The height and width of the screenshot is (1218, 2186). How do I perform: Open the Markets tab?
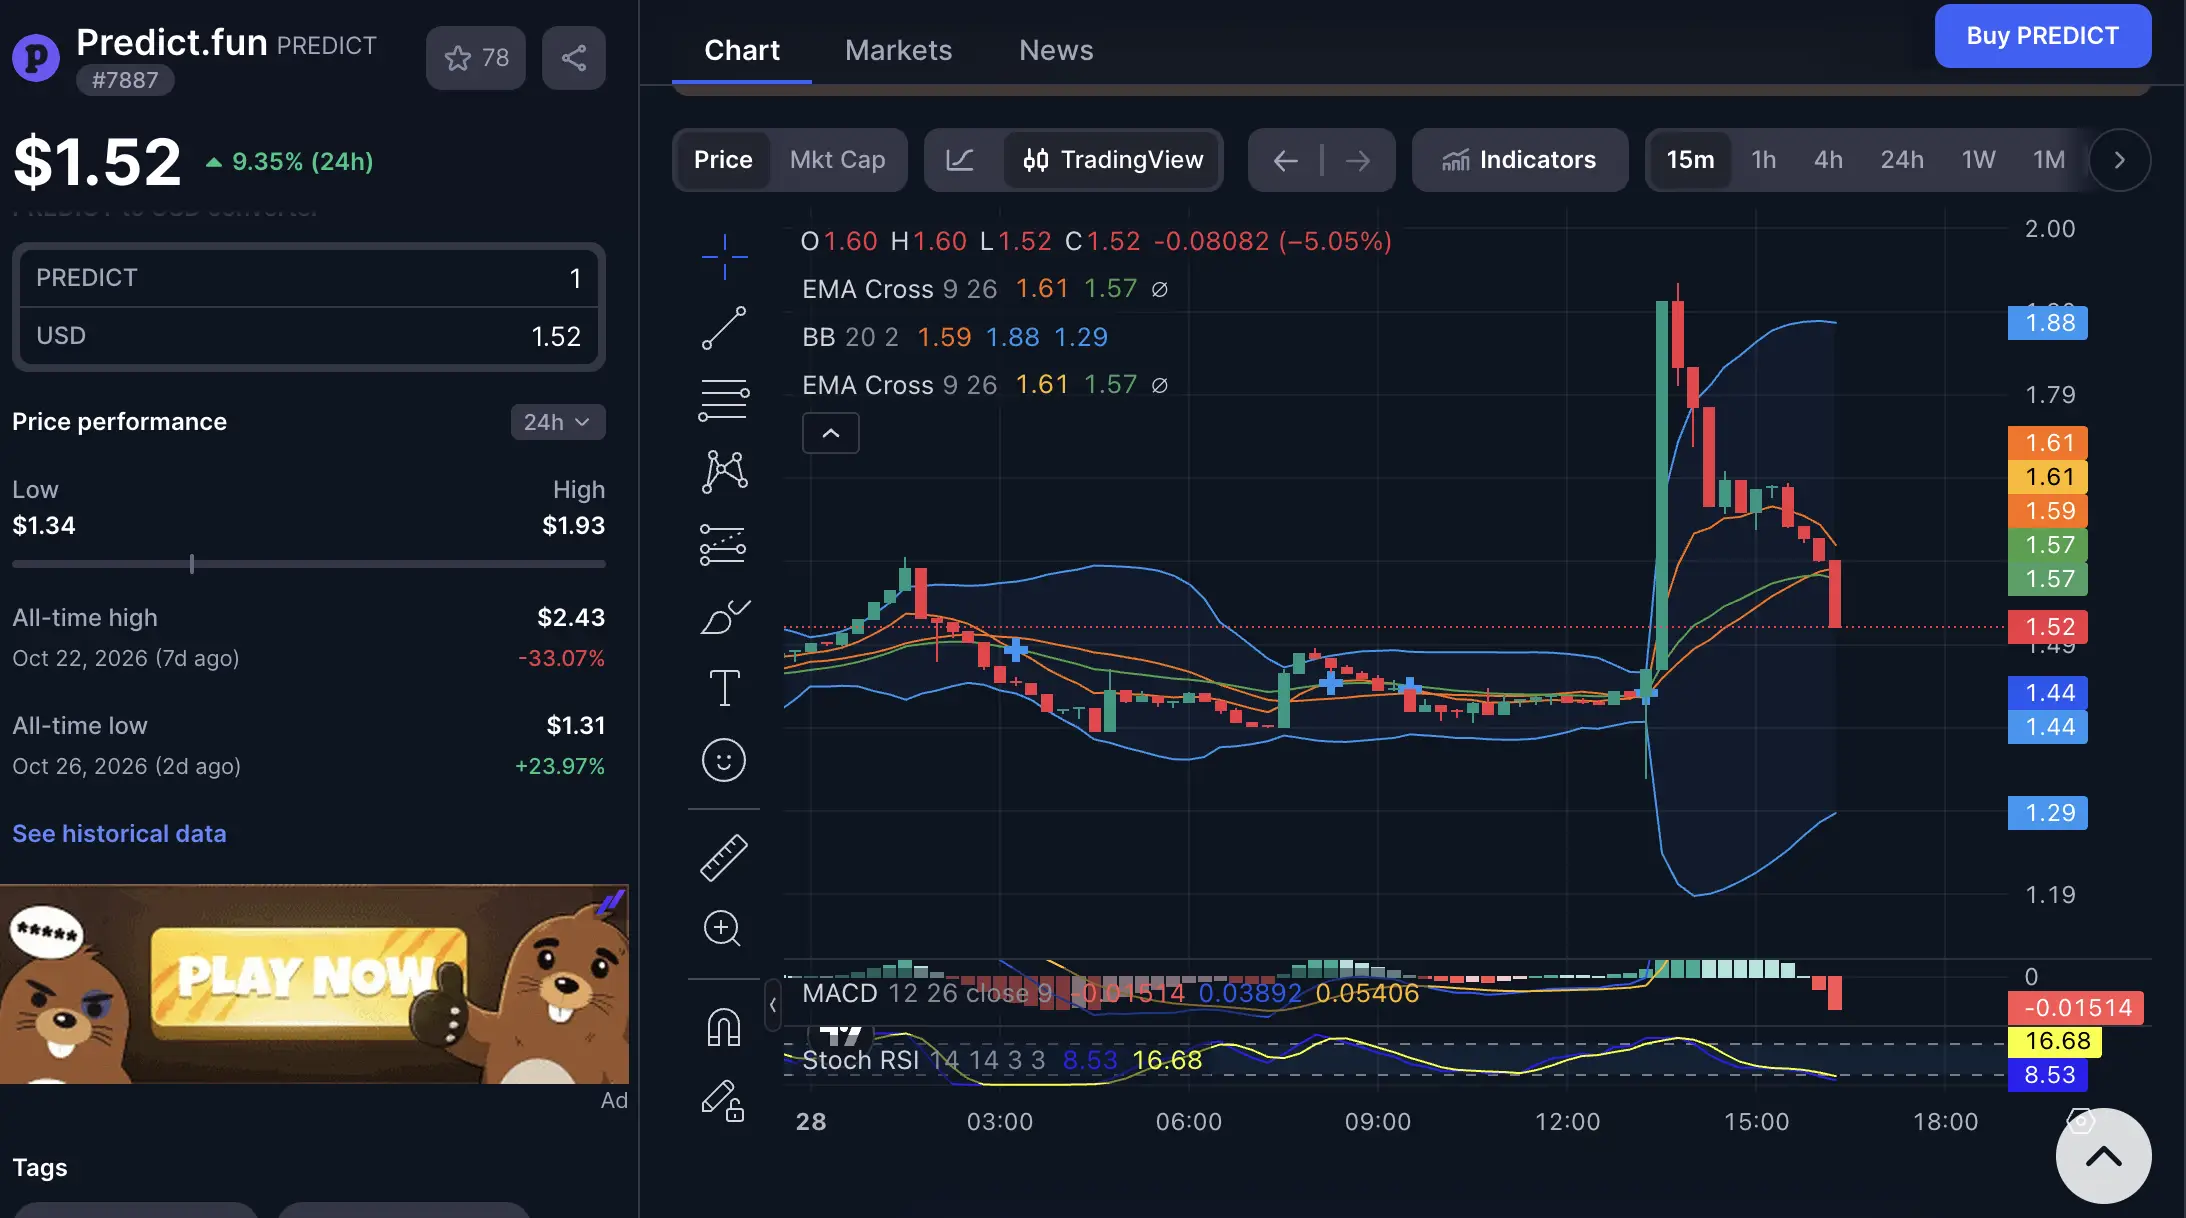[x=898, y=50]
